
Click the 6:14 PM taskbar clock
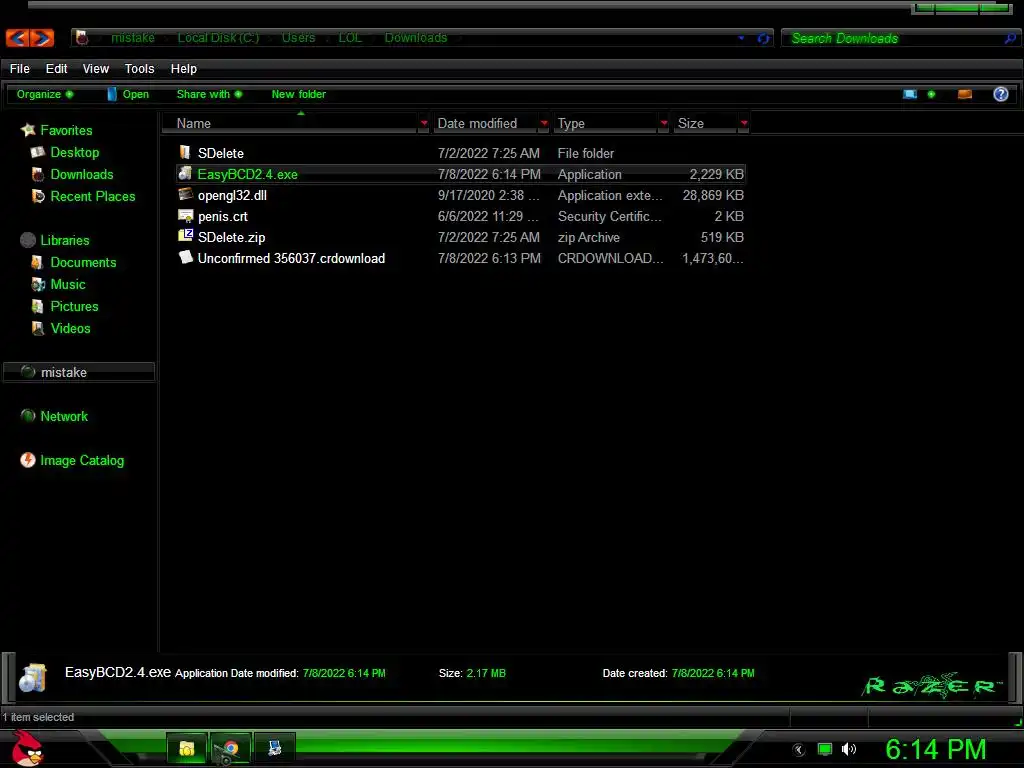(x=935, y=750)
